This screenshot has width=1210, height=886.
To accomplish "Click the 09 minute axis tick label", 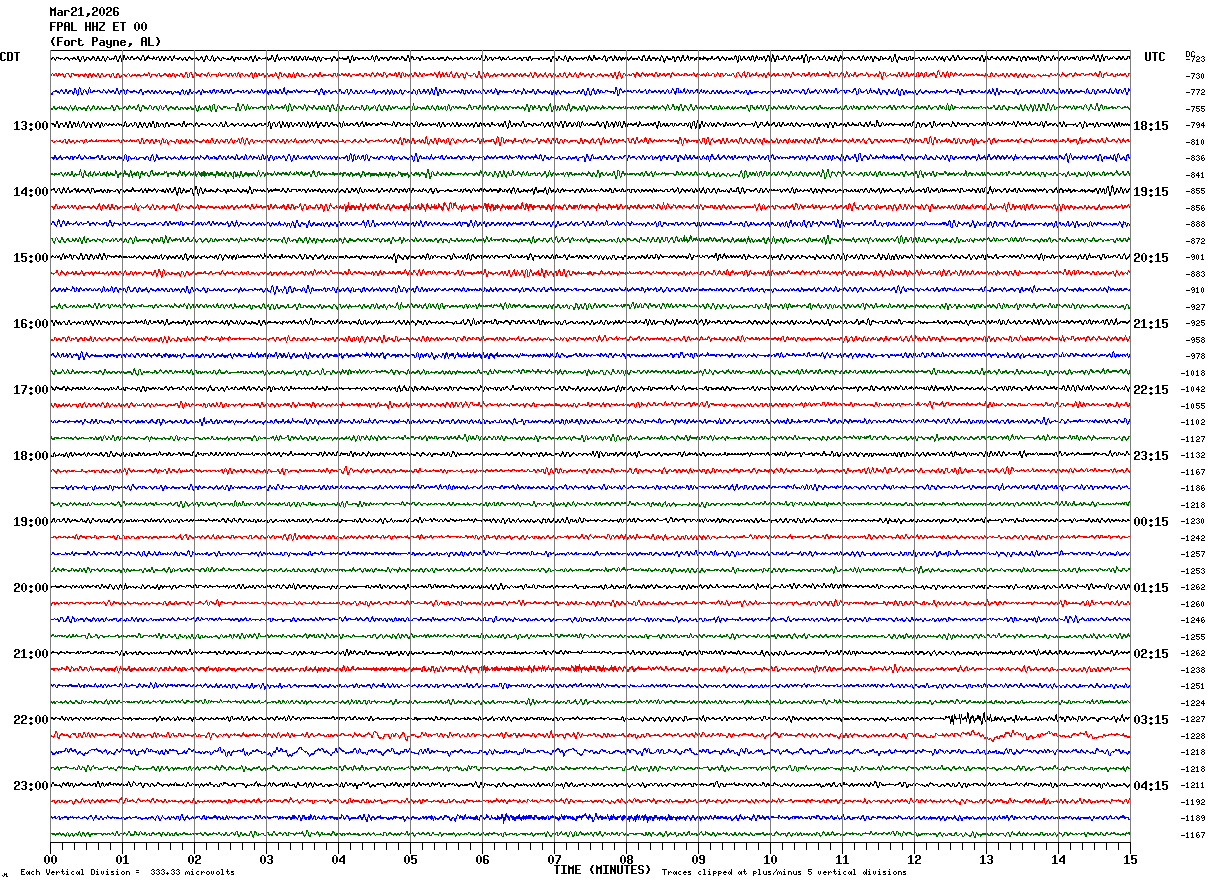I will 698,860.
